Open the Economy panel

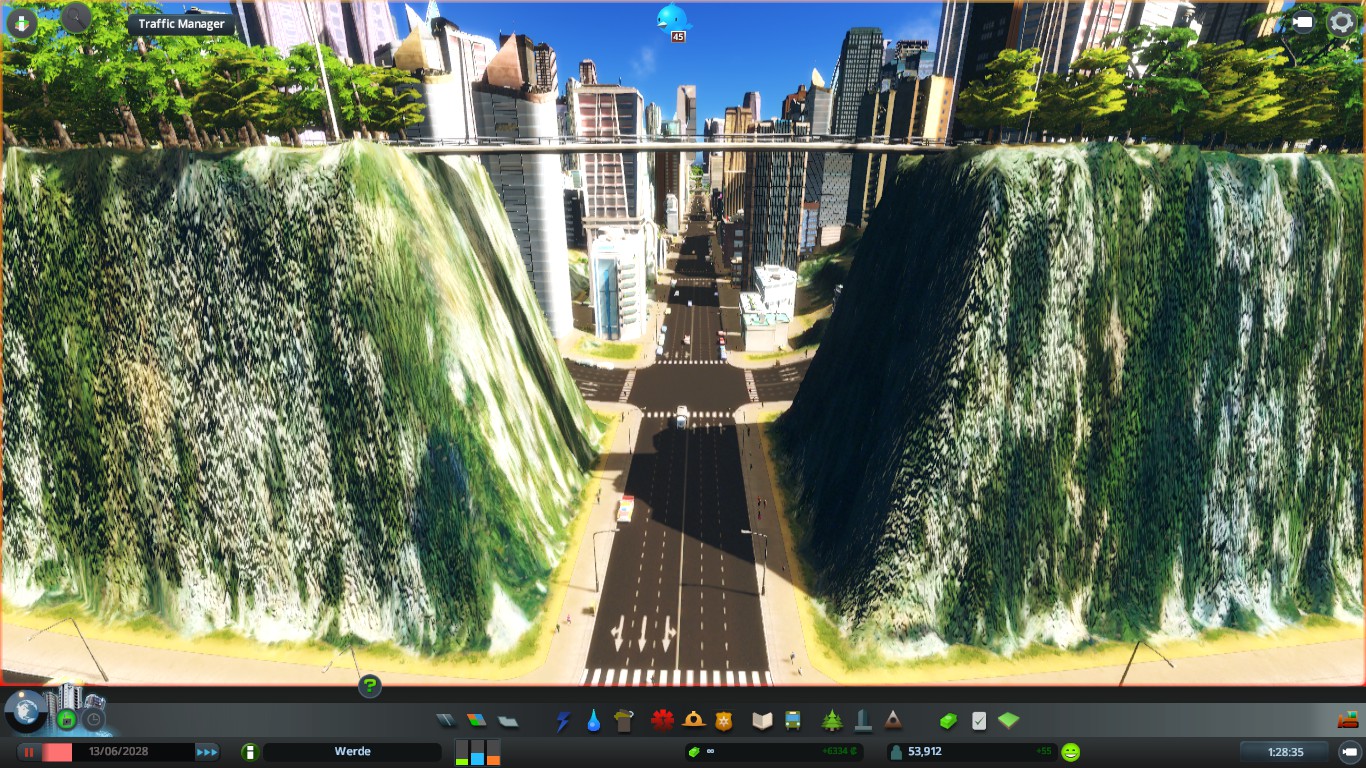pyautogui.click(x=948, y=720)
